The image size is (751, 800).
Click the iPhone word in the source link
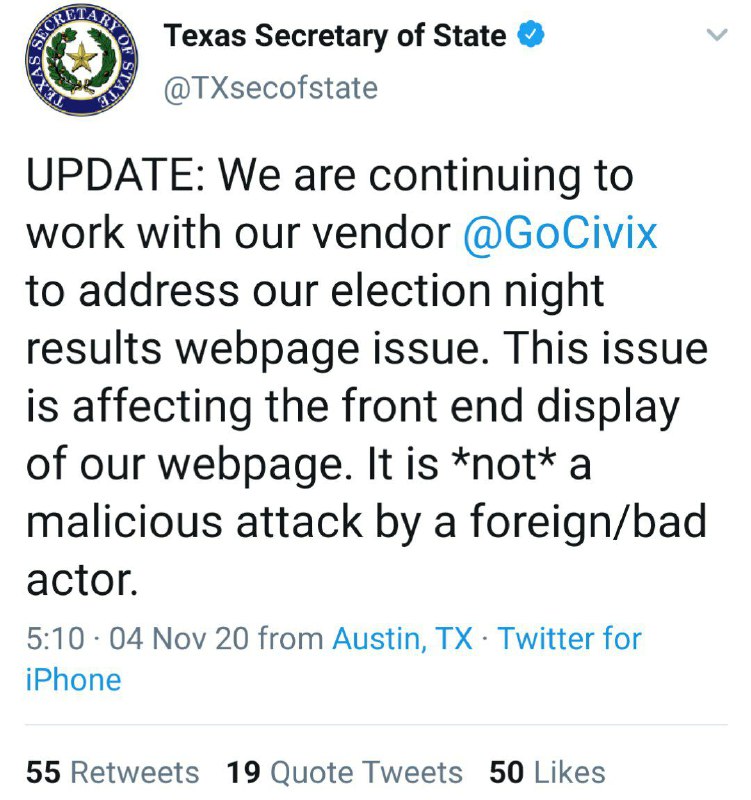pyautogui.click(x=73, y=680)
